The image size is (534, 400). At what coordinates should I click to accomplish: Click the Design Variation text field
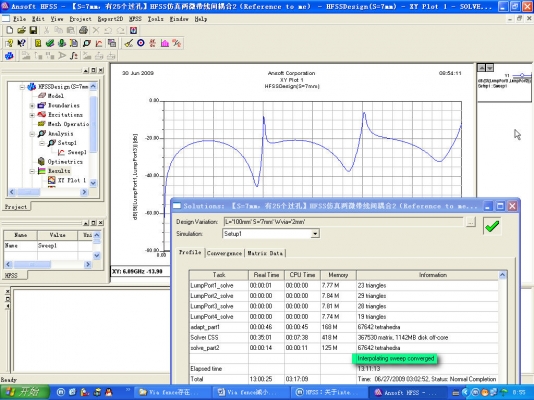343,222
